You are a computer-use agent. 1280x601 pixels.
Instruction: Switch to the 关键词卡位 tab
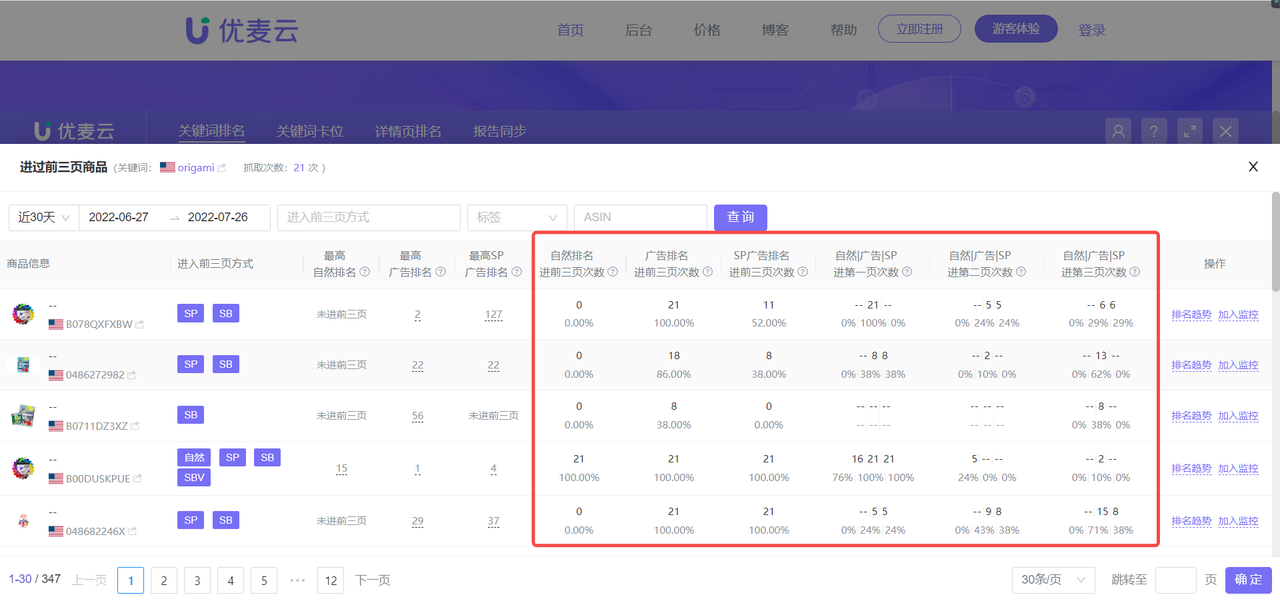(x=310, y=130)
